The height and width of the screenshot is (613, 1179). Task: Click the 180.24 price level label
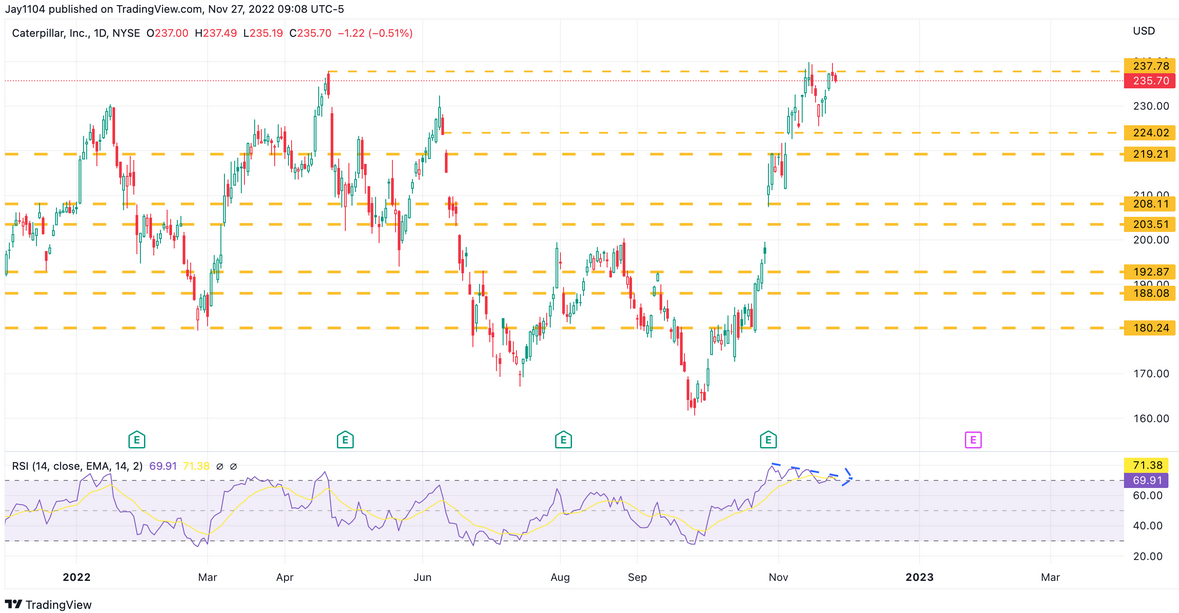(x=1150, y=328)
